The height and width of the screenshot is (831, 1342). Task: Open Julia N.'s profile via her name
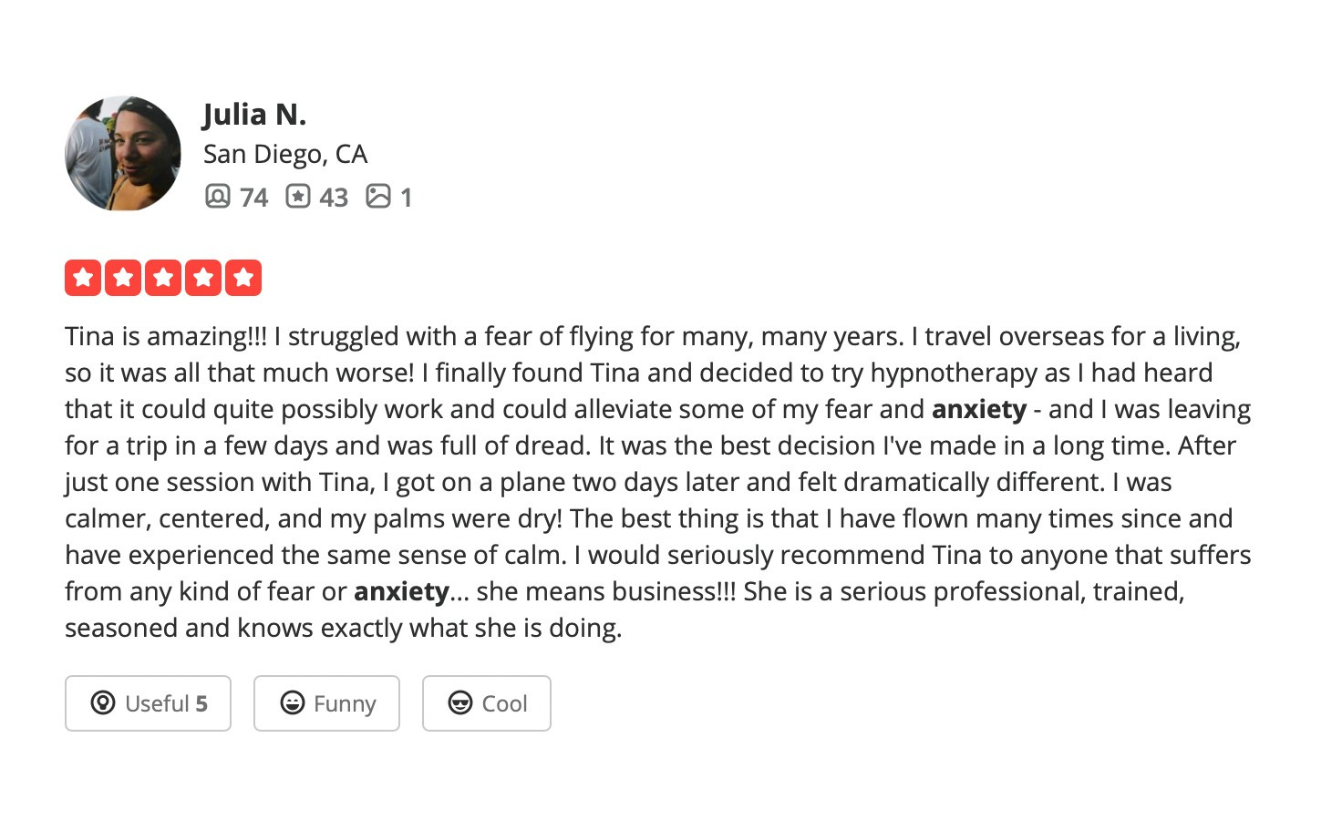pyautogui.click(x=255, y=113)
